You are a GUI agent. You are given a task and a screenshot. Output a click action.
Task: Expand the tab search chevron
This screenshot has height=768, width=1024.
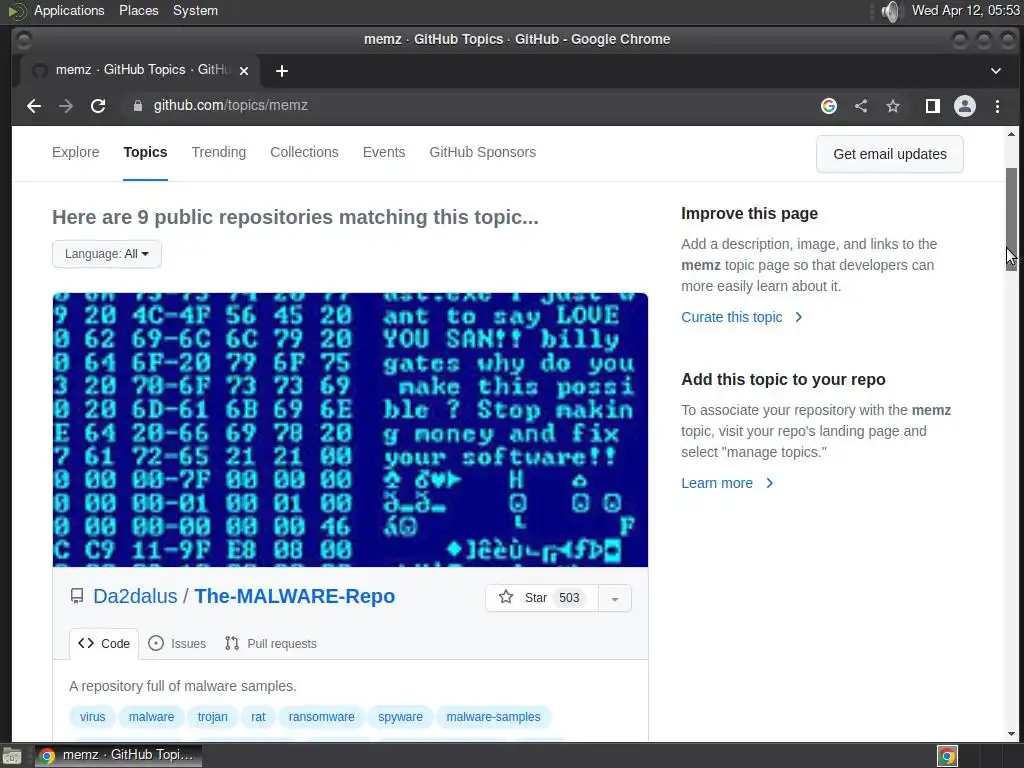tap(996, 71)
